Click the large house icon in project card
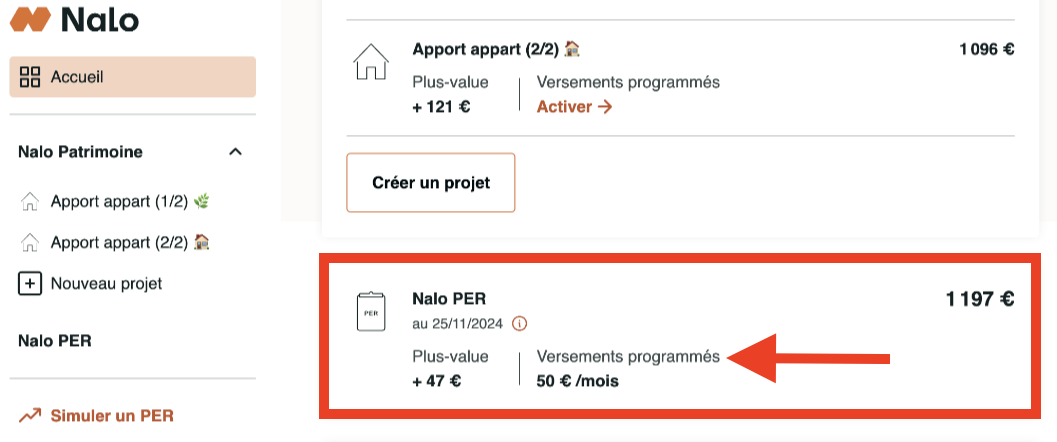 click(x=371, y=61)
